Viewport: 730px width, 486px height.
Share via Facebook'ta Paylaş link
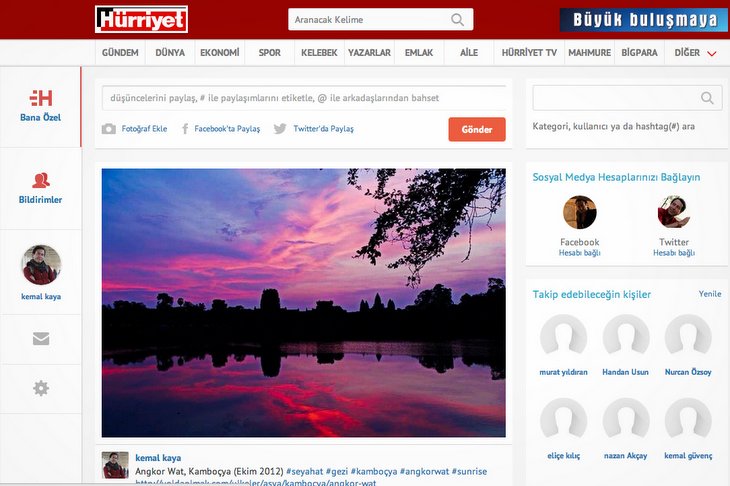[x=220, y=129]
